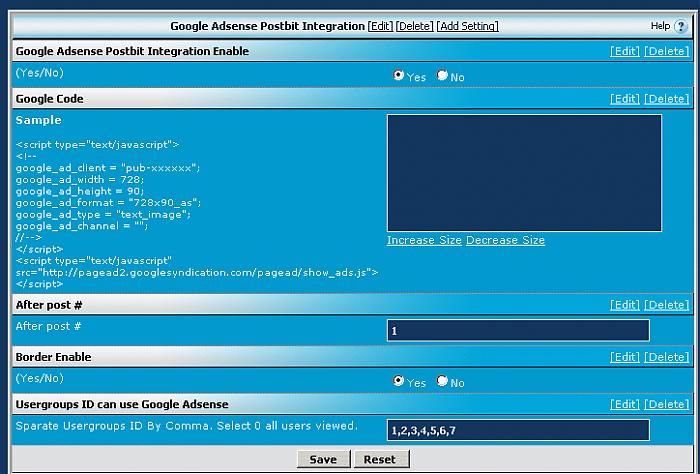Delete the Border Enable setting
The image size is (700, 474).
click(667, 357)
